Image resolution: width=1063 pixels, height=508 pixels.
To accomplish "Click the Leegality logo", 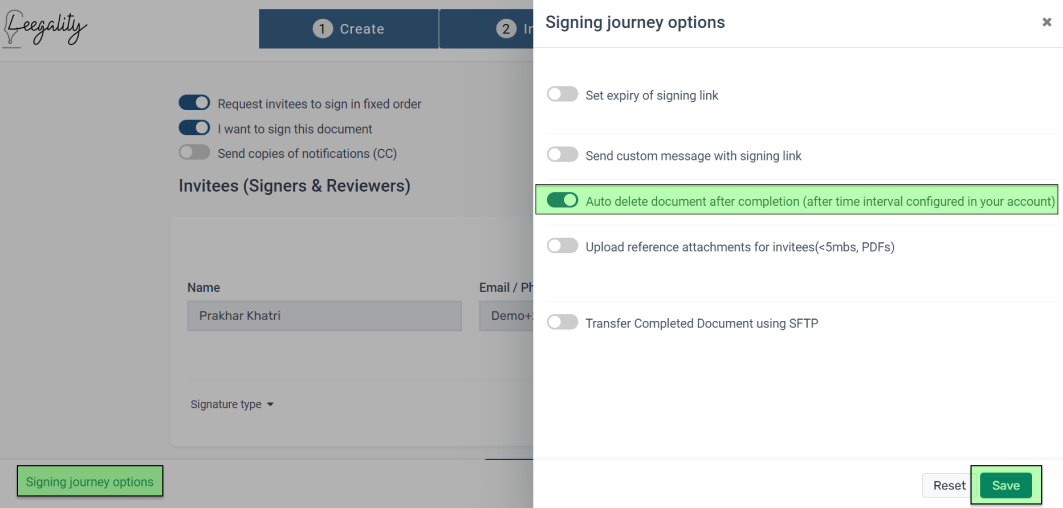I will point(45,28).
